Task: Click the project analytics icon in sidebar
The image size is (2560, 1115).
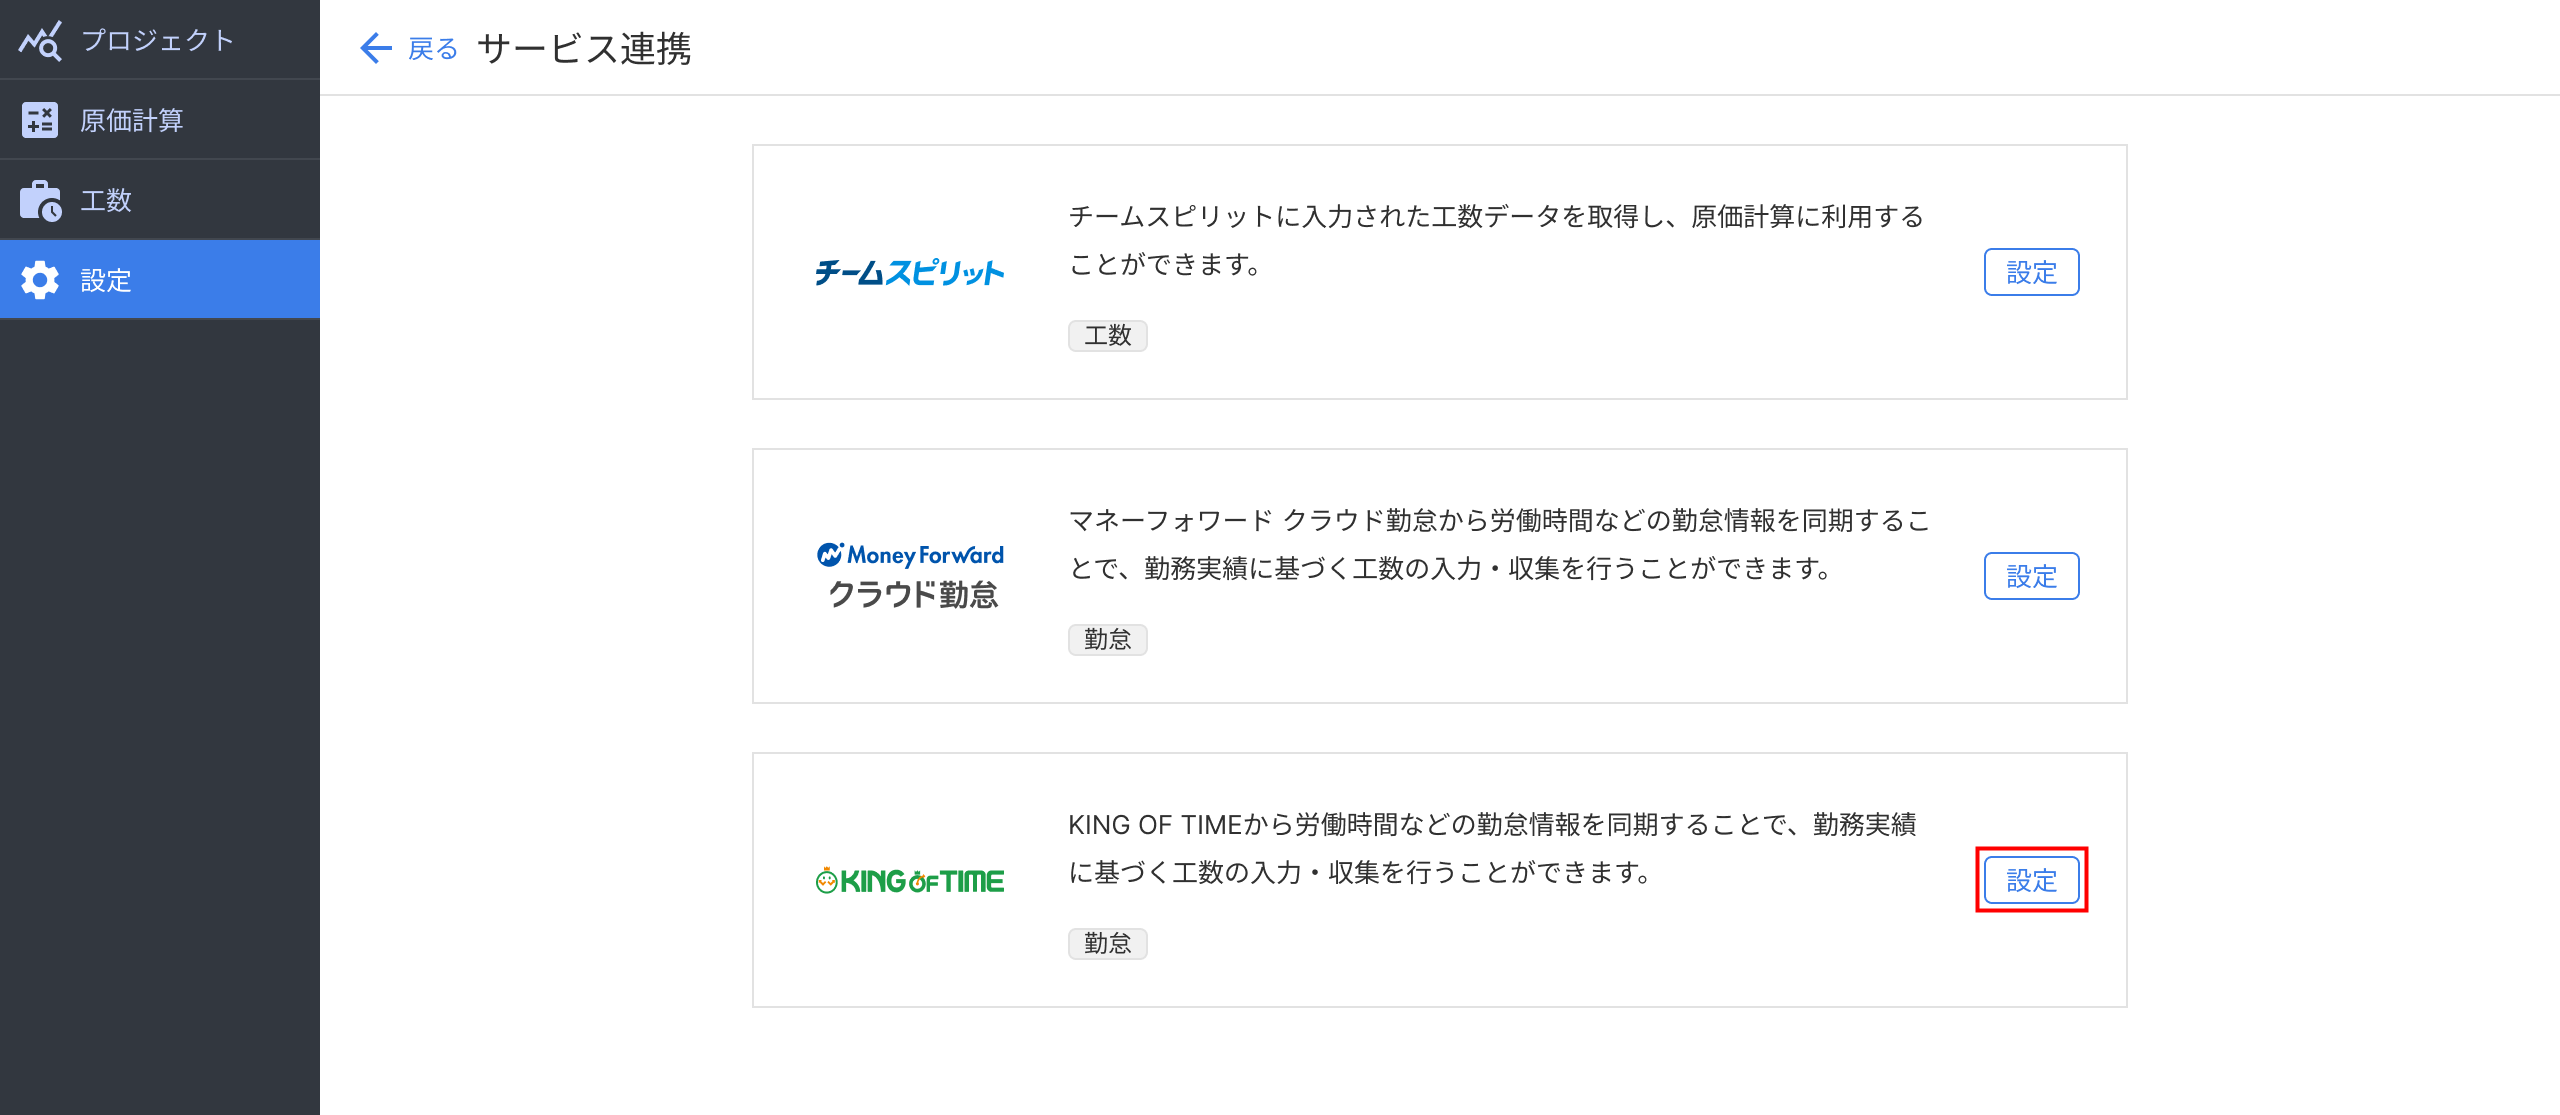Action: (40, 41)
